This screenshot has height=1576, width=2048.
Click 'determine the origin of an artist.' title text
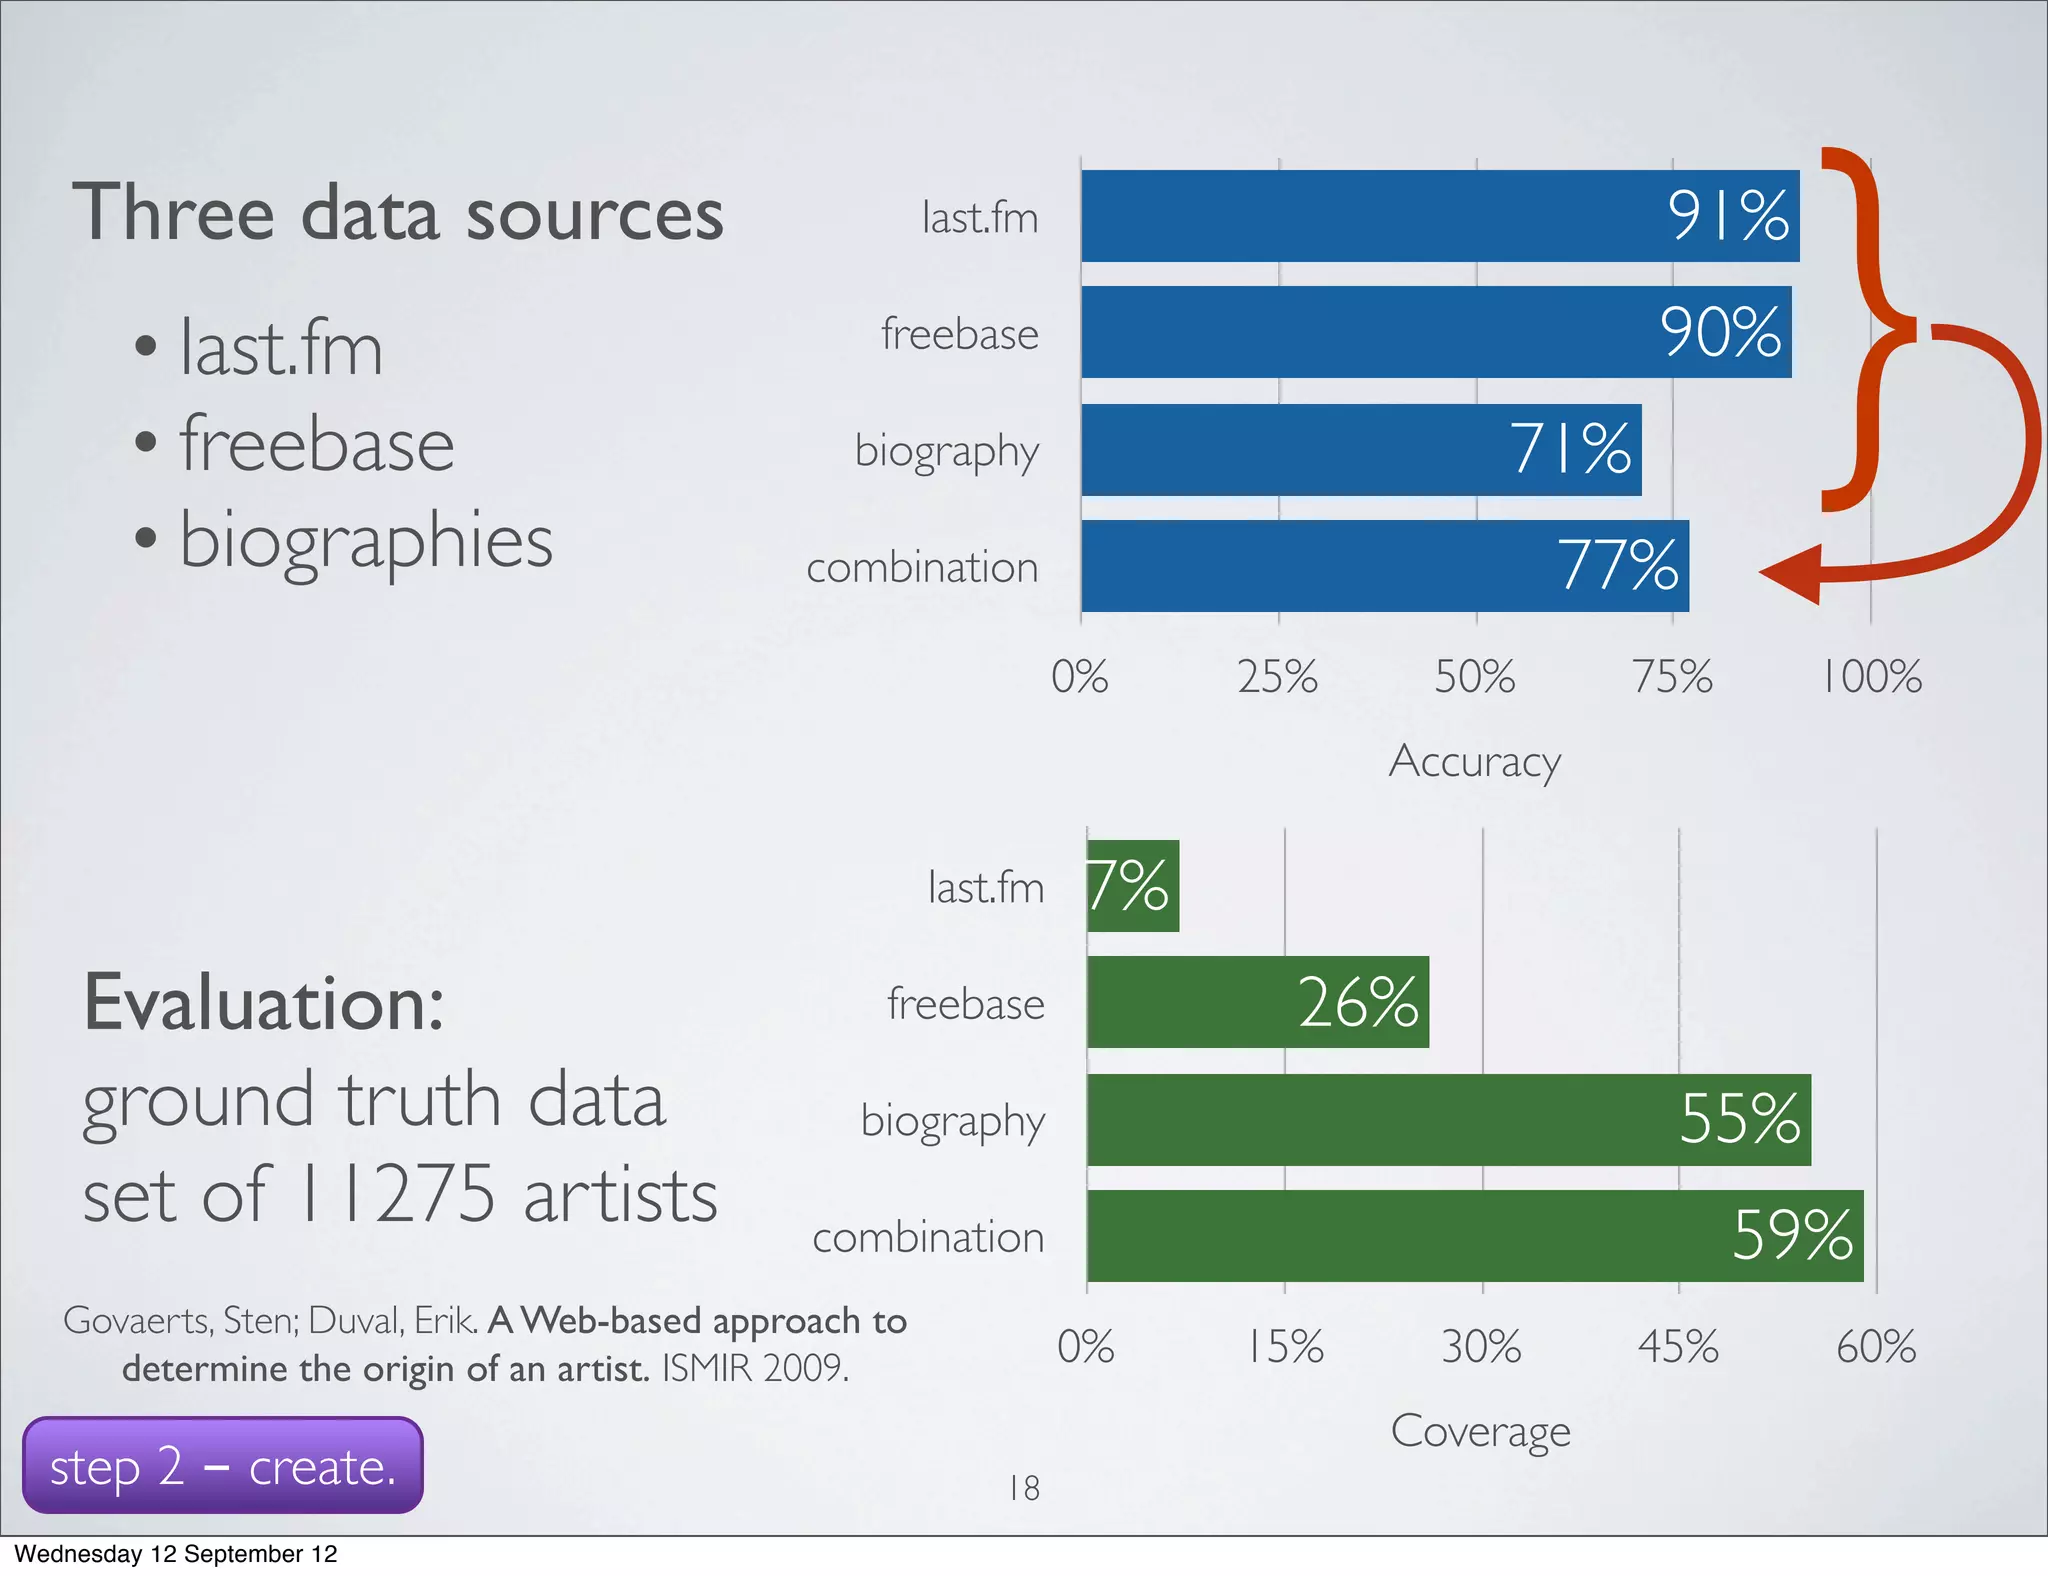tap(386, 1369)
